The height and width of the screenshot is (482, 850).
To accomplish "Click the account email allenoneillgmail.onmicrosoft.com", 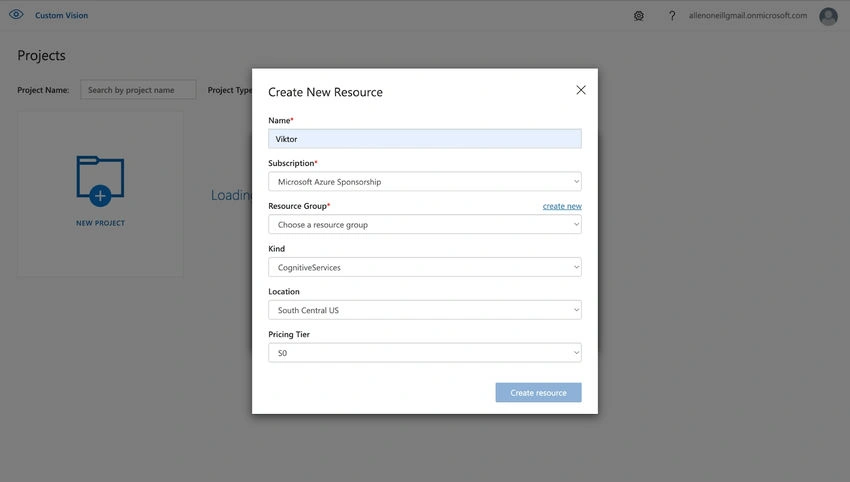I will pyautogui.click(x=748, y=15).
